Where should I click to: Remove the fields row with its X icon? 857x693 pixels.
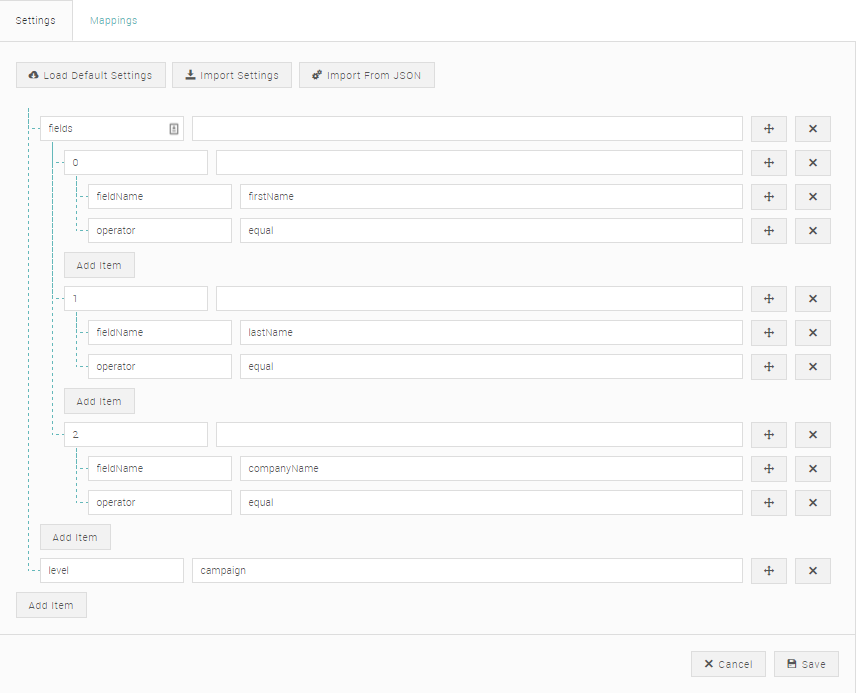pos(813,128)
